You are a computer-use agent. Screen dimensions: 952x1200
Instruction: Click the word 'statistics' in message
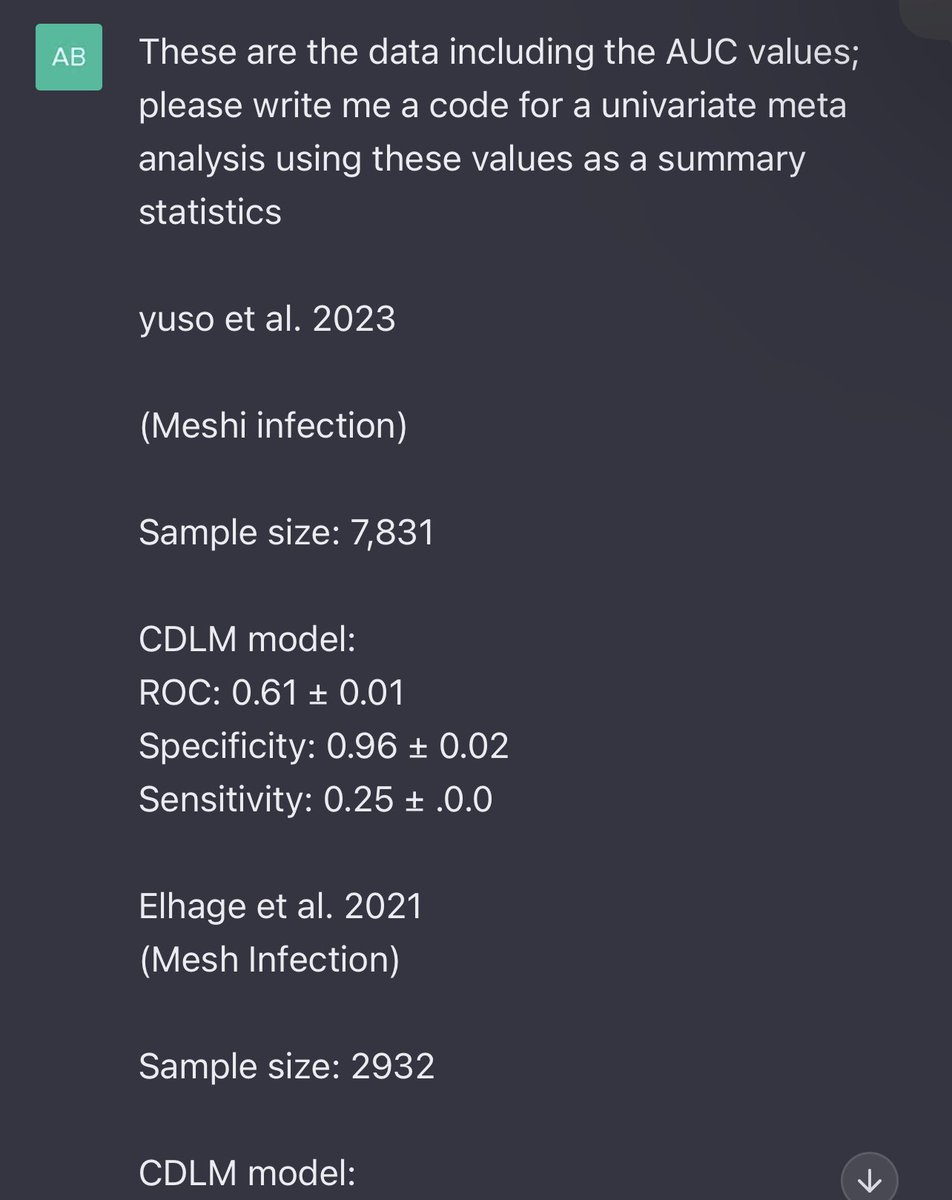pos(210,212)
